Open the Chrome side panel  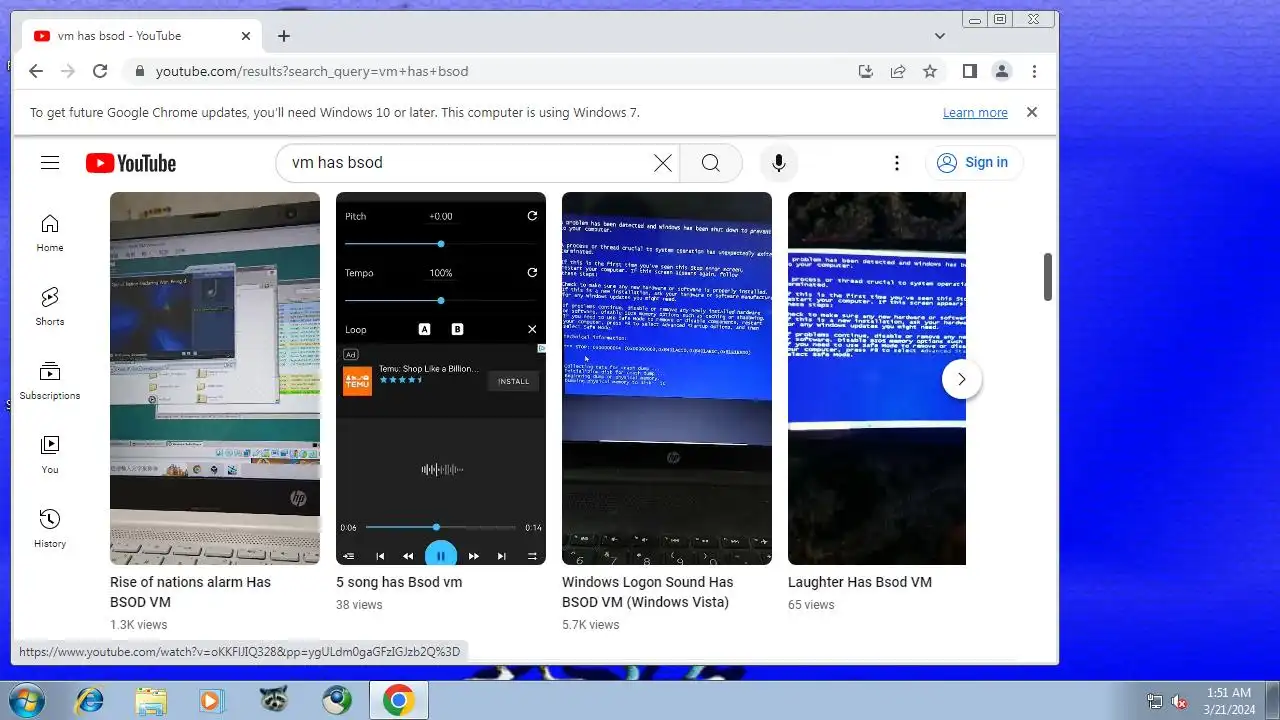tap(969, 71)
